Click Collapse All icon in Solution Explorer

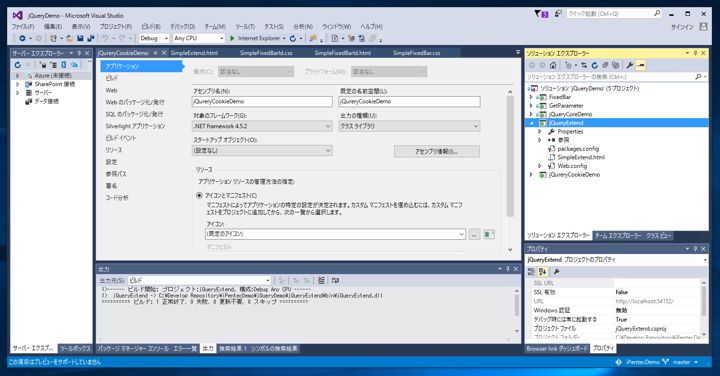(605, 65)
